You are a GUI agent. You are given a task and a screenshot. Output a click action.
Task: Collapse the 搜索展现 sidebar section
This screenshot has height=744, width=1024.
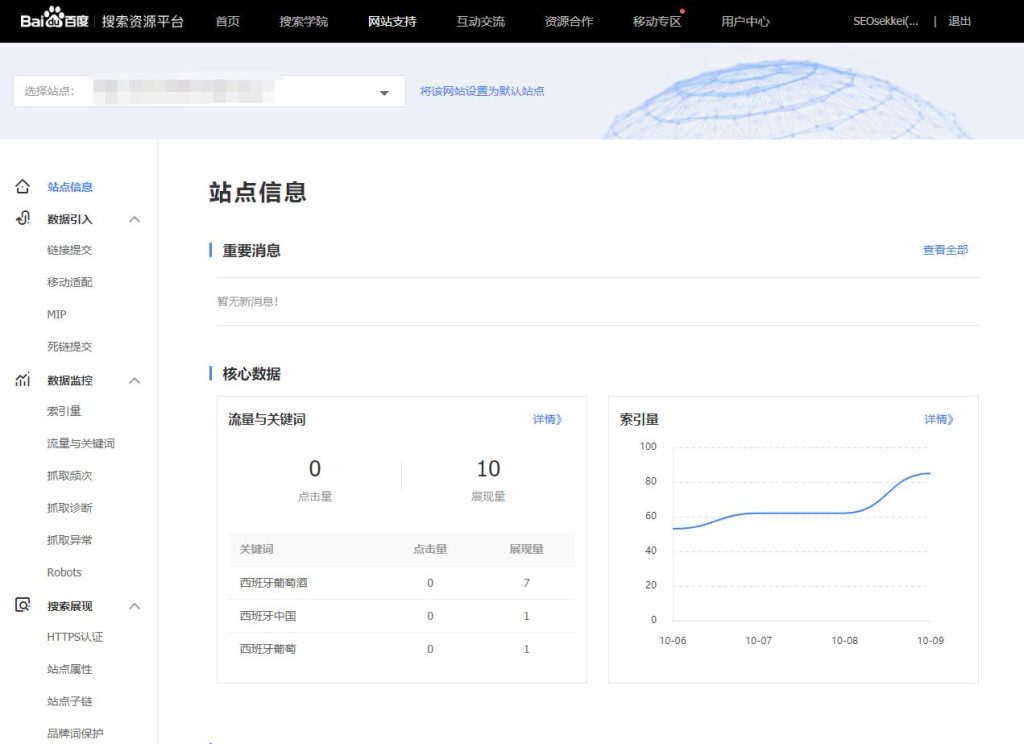point(135,606)
